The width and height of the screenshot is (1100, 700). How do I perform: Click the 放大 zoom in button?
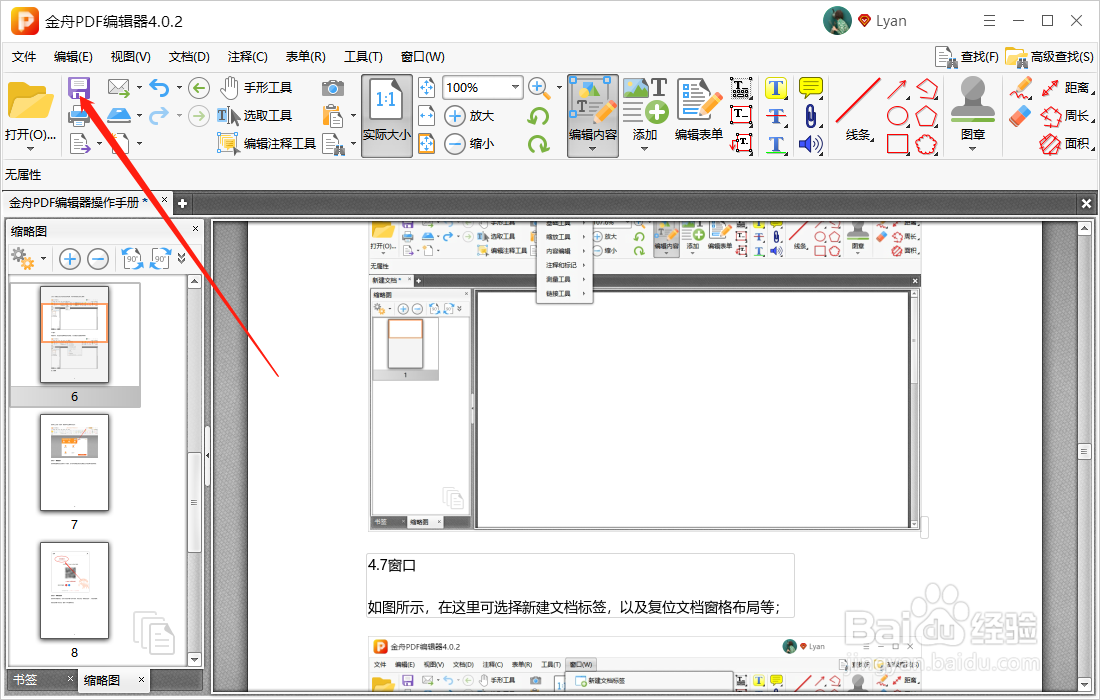point(470,116)
